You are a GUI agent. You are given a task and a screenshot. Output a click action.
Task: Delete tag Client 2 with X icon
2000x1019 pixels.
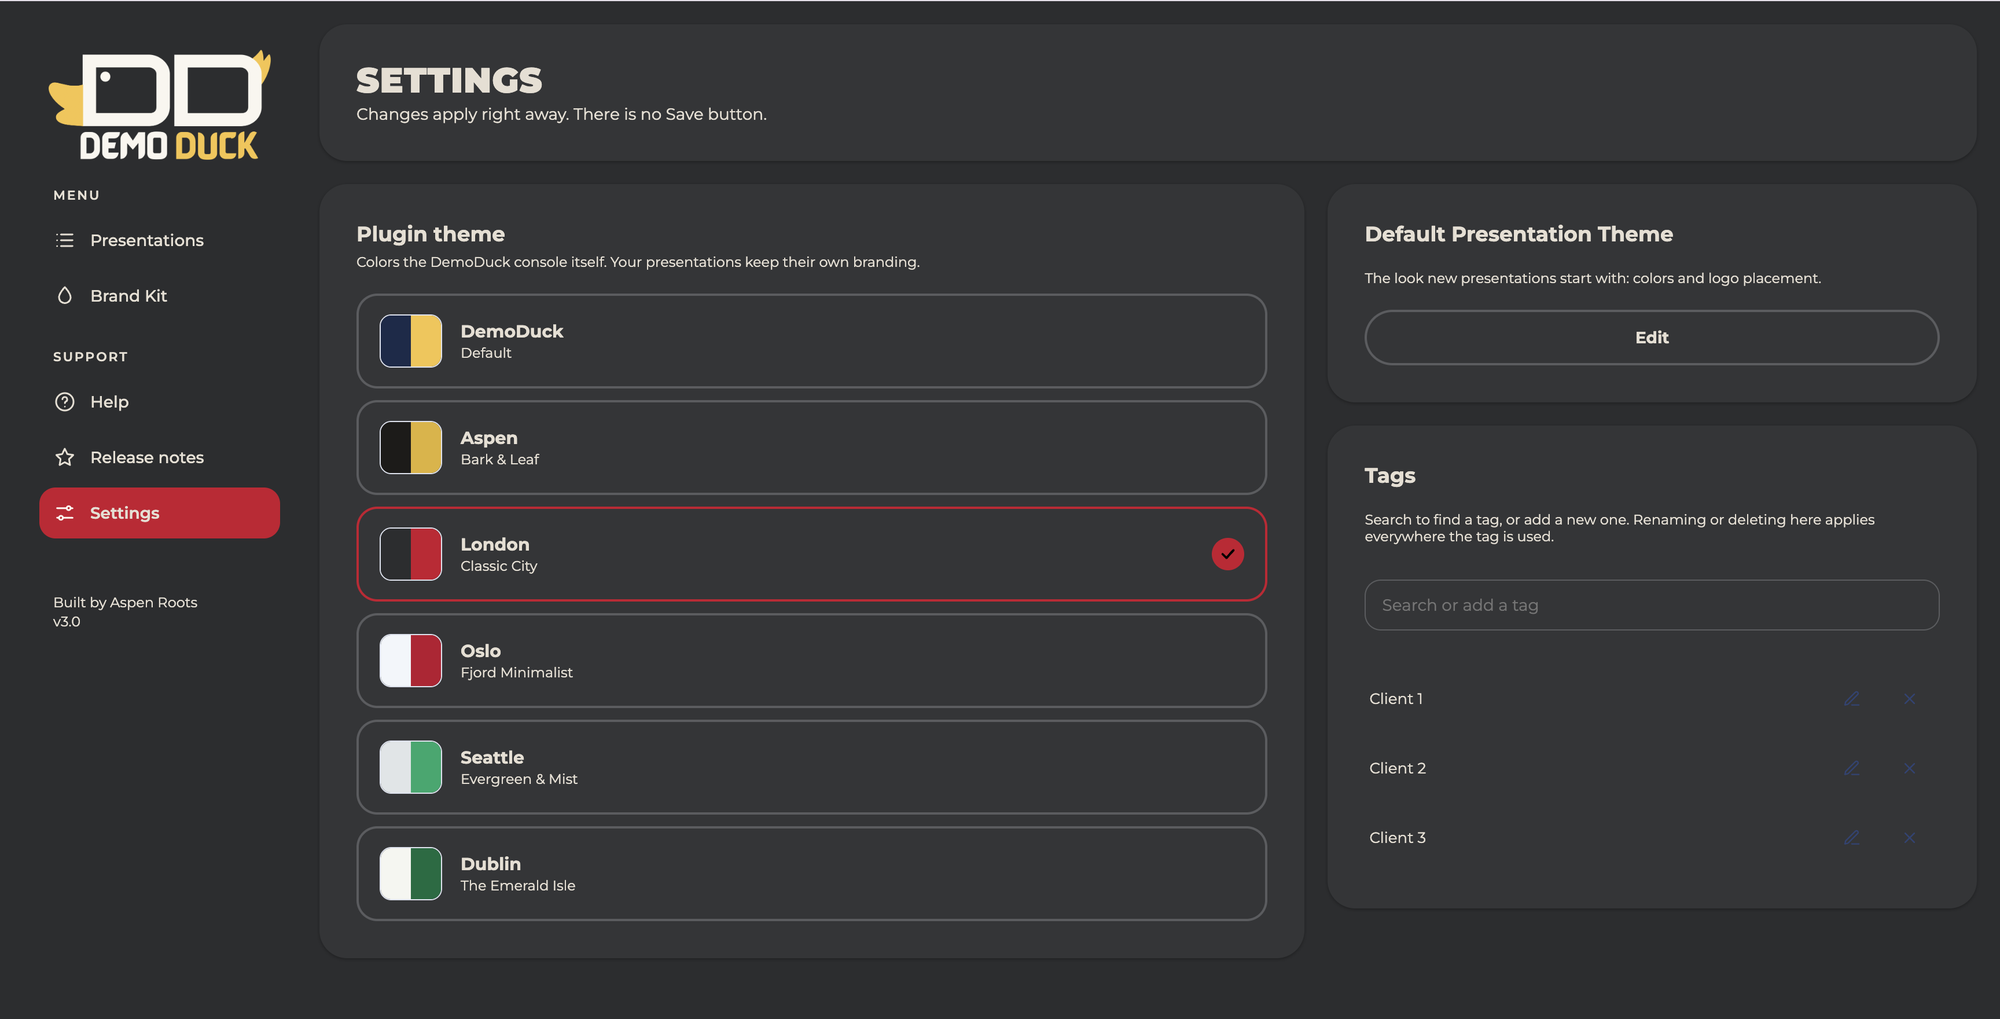coord(1909,768)
